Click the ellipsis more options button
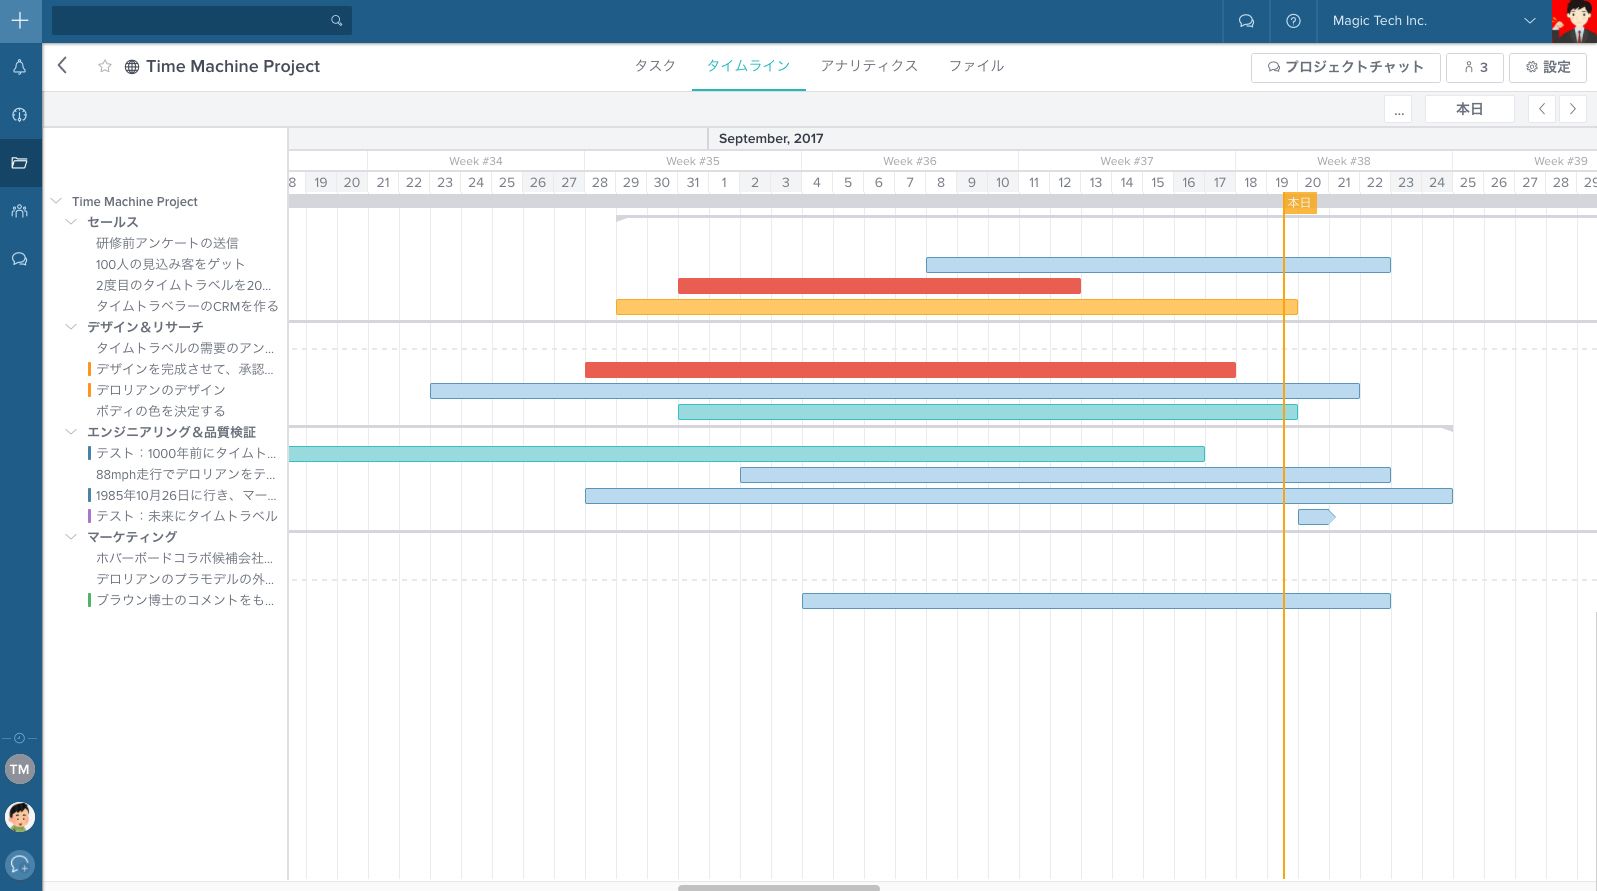 pyautogui.click(x=1398, y=109)
